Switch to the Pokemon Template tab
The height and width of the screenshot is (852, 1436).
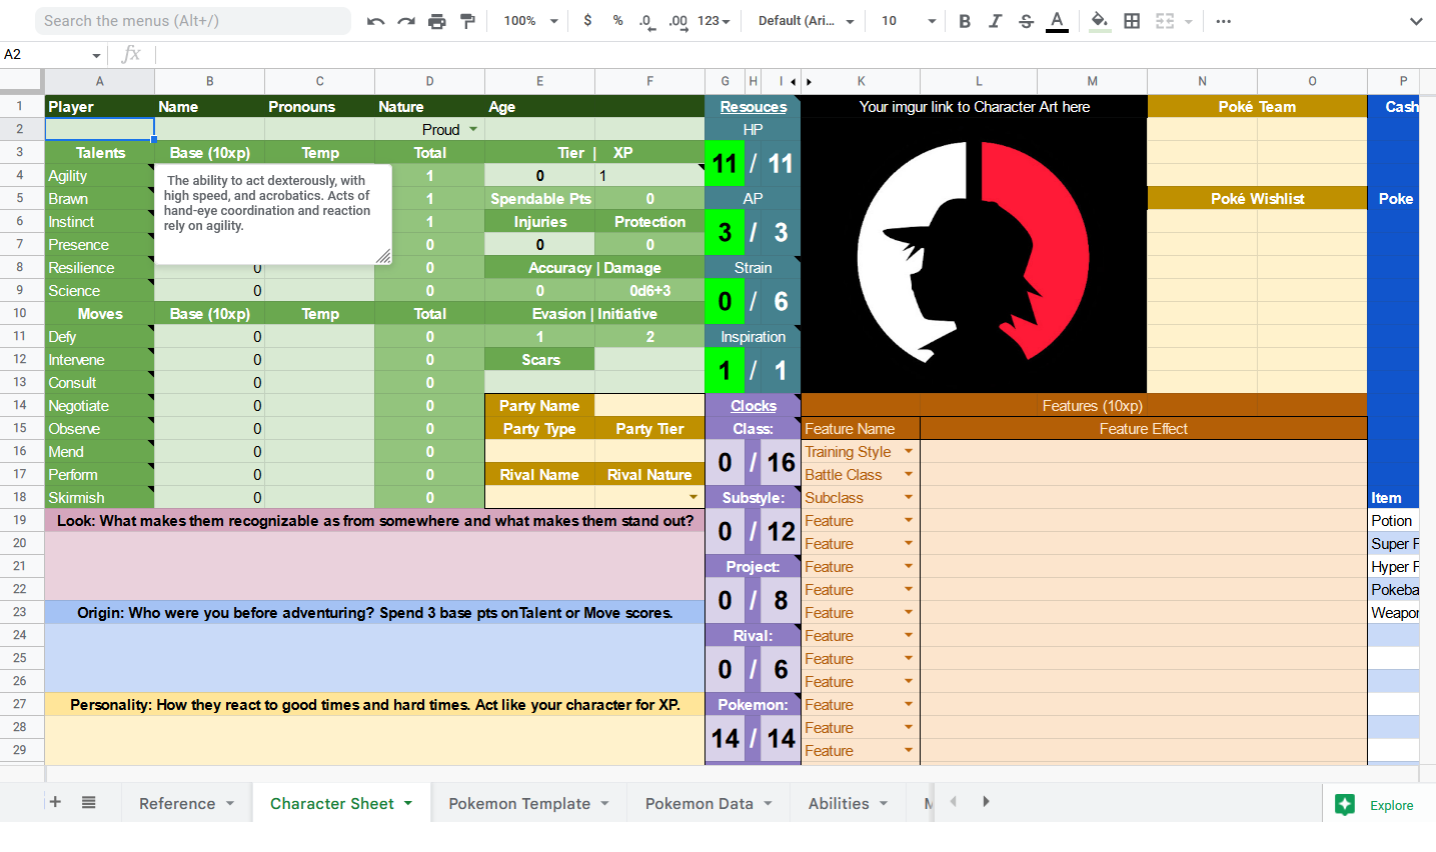click(529, 803)
